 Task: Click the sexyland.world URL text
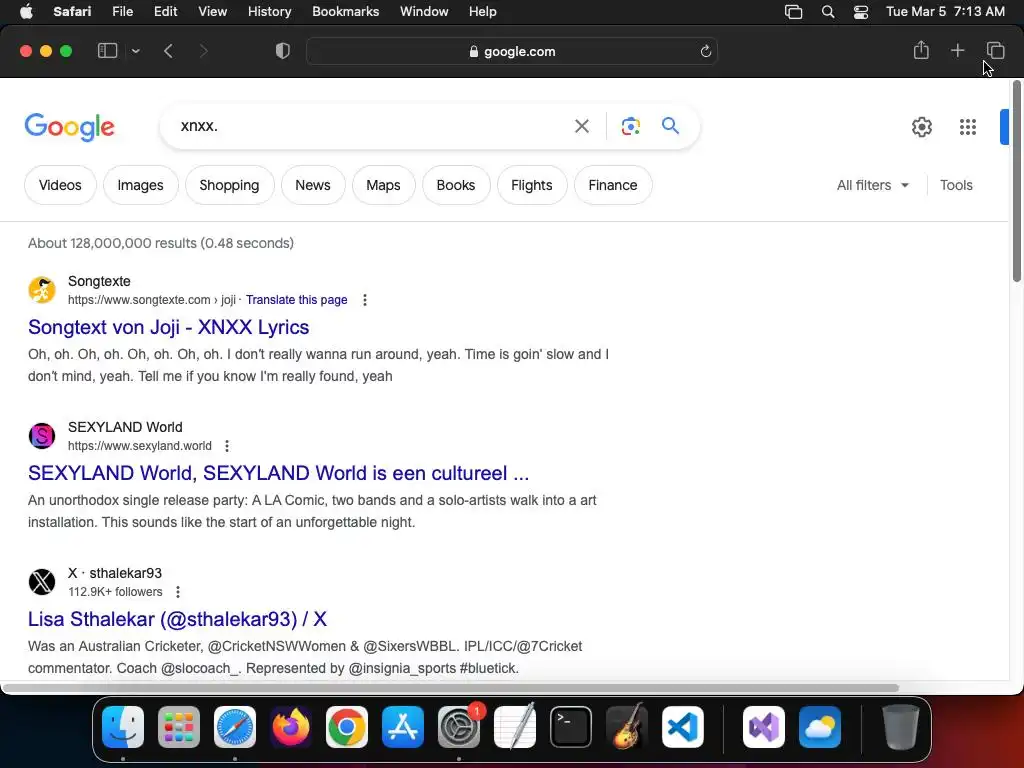(140, 446)
